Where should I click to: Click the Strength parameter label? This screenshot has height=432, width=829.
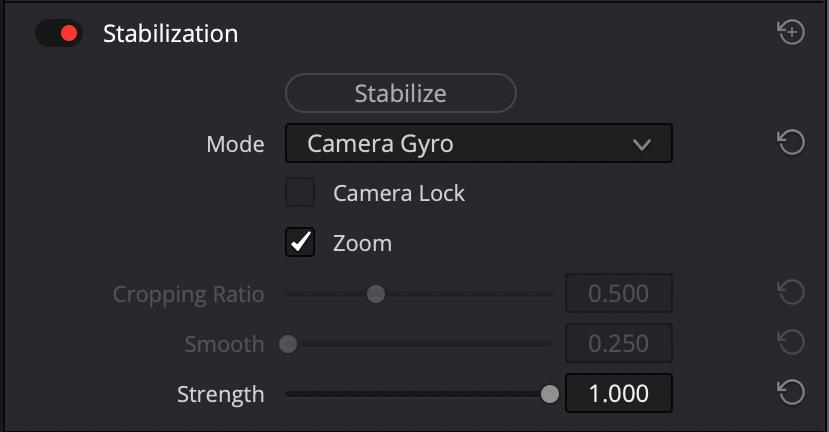(220, 394)
